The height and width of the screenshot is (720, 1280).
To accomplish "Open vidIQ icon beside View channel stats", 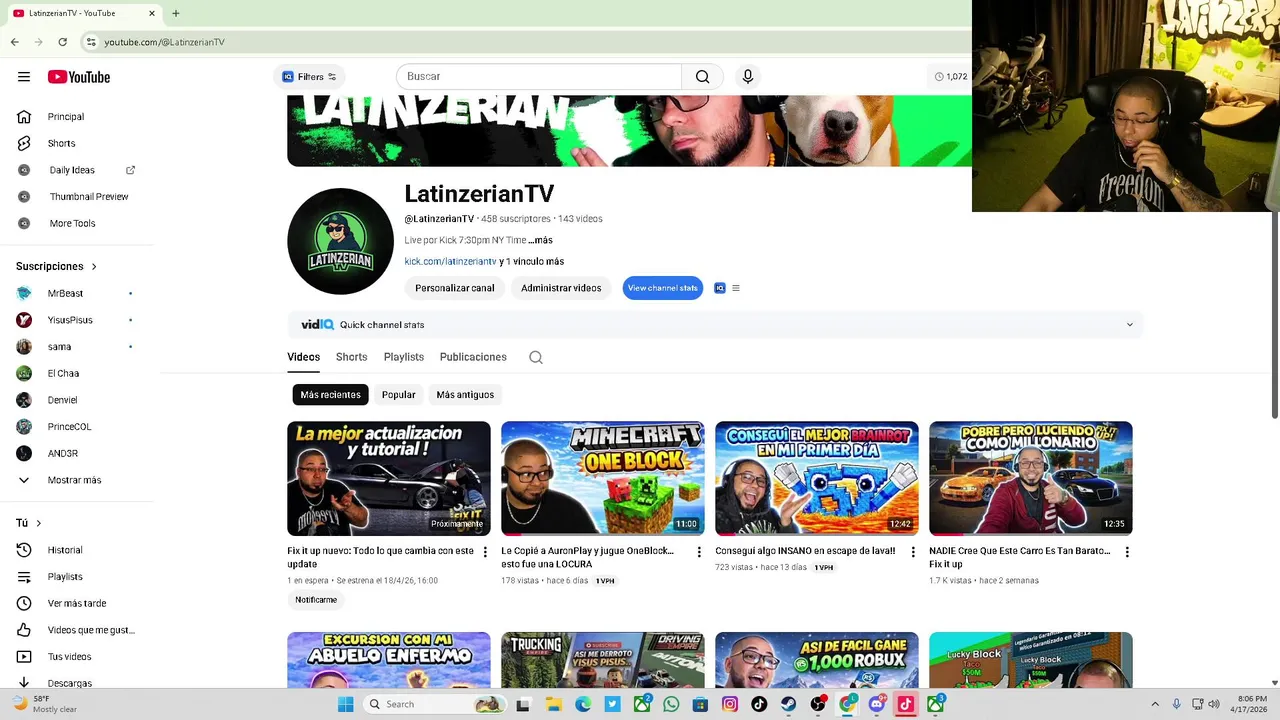I will tap(719, 288).
